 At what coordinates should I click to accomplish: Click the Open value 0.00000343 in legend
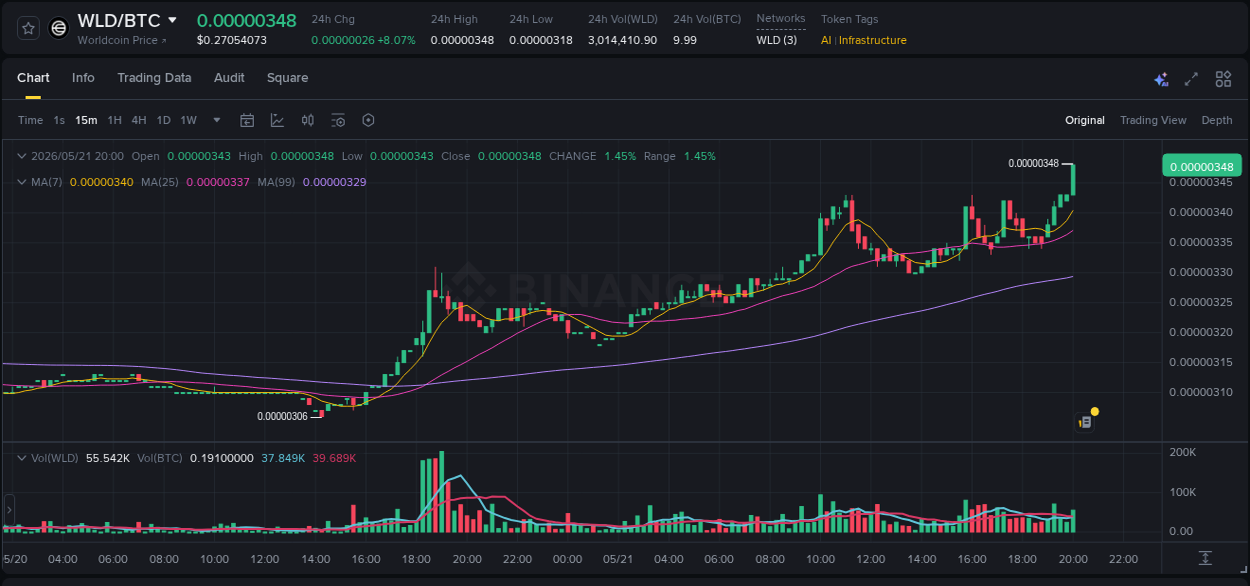pos(199,156)
